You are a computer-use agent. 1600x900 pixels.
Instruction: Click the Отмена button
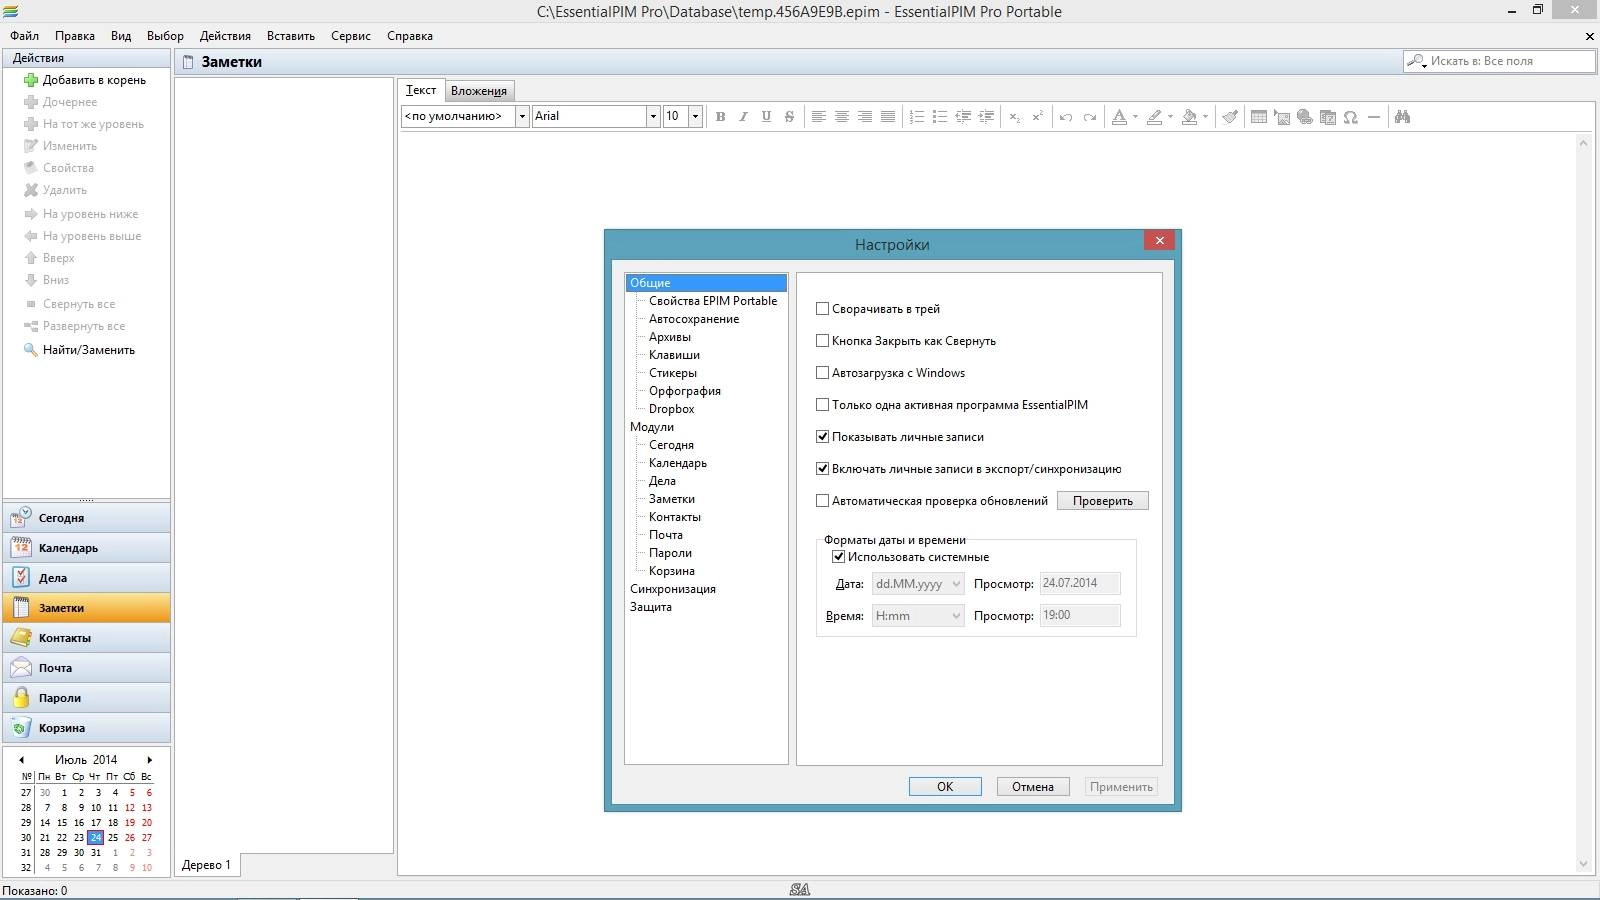[1033, 787]
